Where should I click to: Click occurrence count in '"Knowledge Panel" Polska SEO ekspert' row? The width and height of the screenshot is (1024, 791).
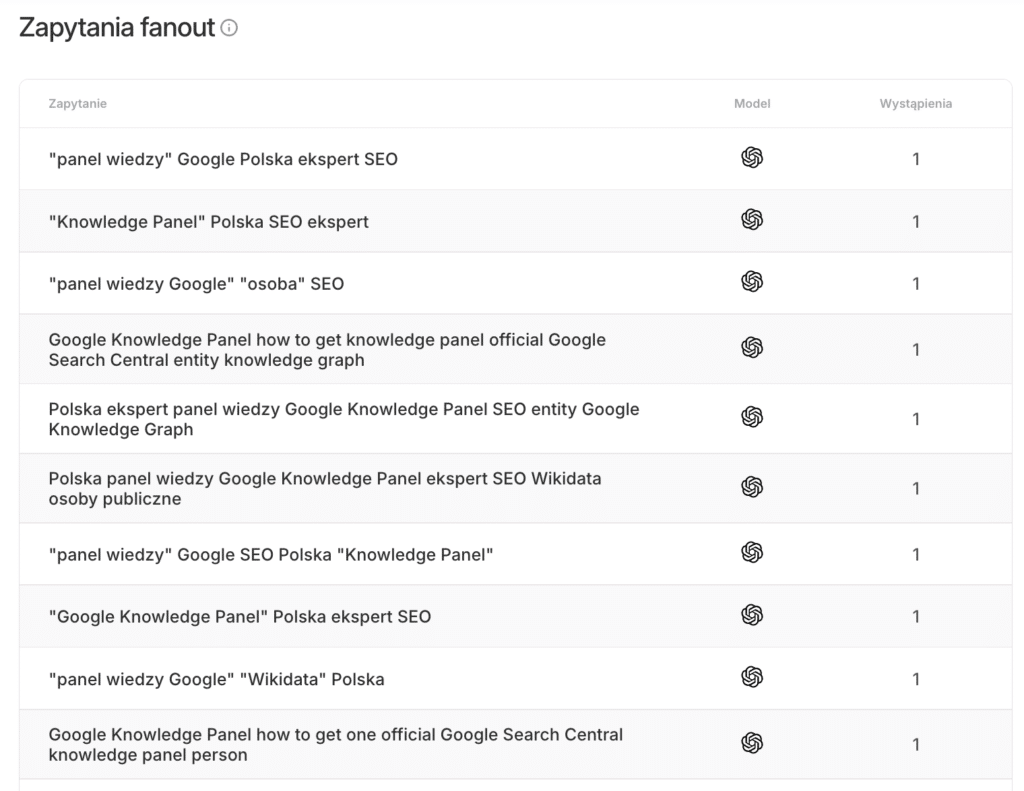(916, 222)
